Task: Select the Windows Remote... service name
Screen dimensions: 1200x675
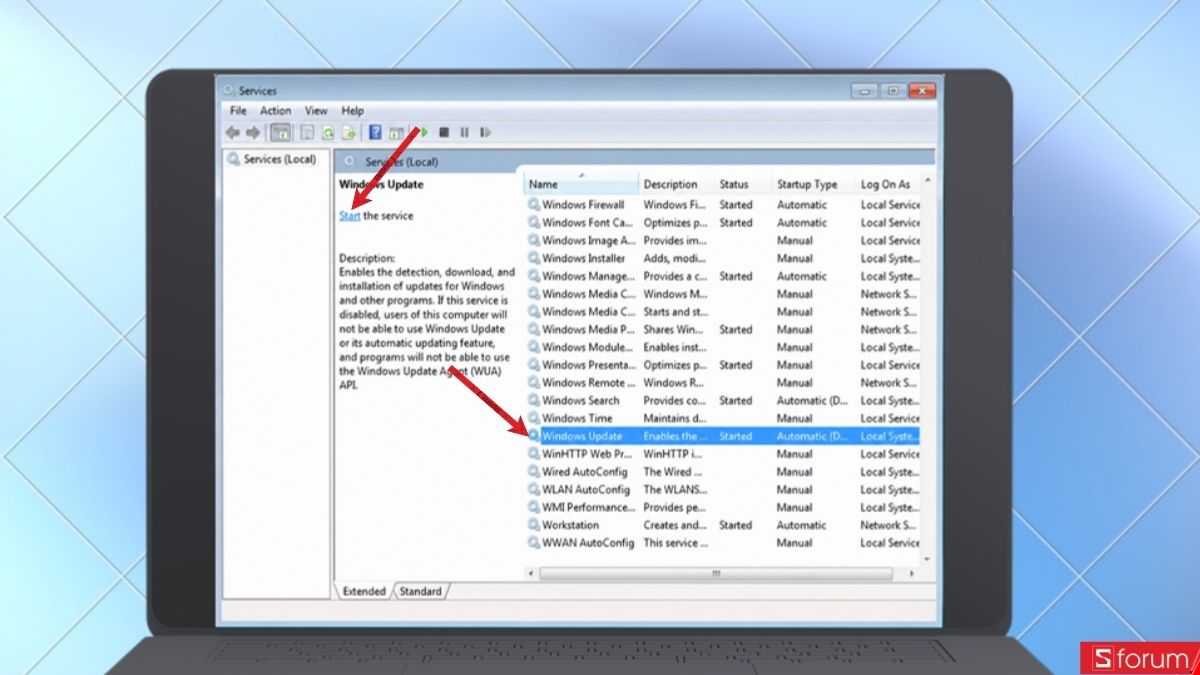Action: click(x=588, y=383)
